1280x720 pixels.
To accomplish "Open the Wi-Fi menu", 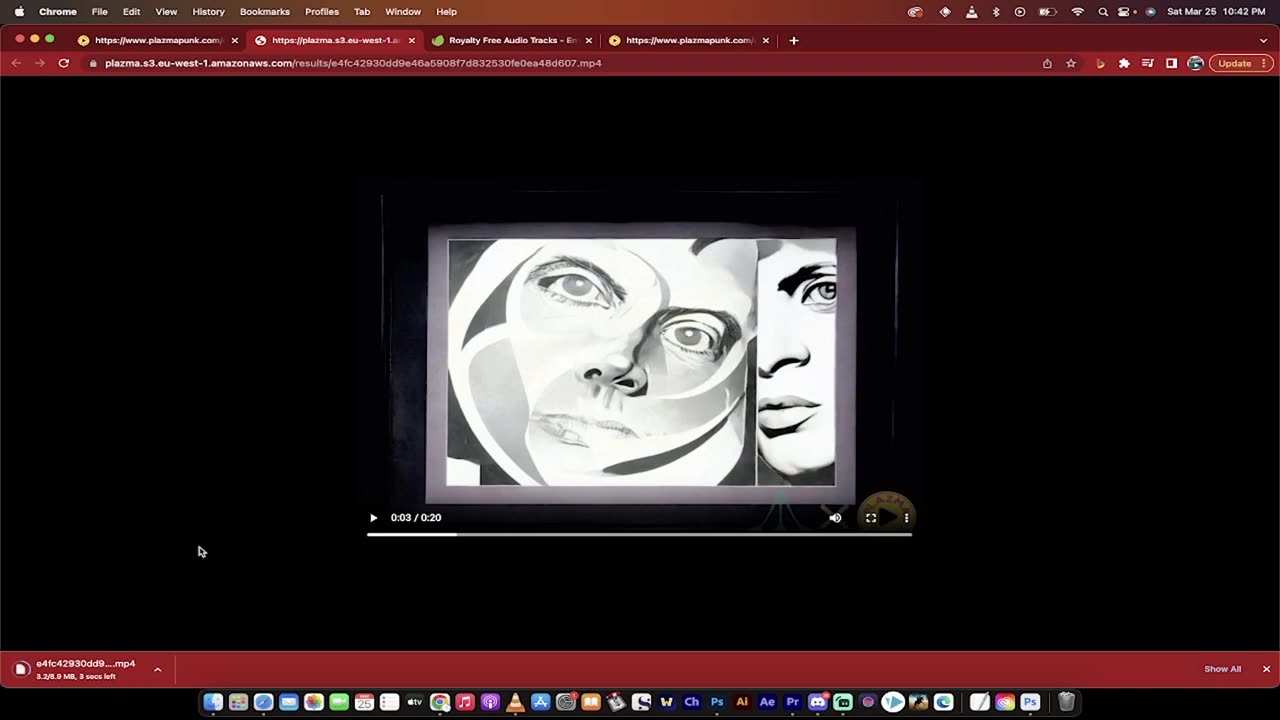I will point(1078,12).
